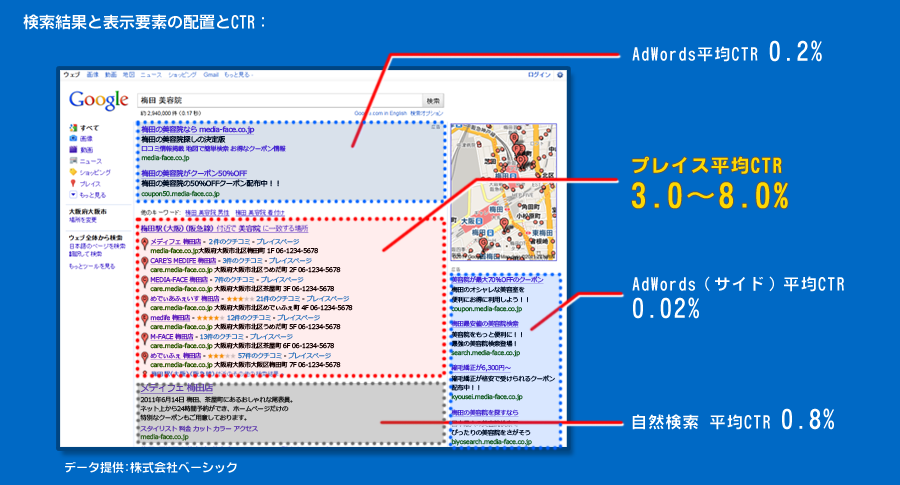The width and height of the screenshot is (900, 485).
Task: Open ad 梅田の美容院がクーポン50%OFF
Action: point(194,173)
